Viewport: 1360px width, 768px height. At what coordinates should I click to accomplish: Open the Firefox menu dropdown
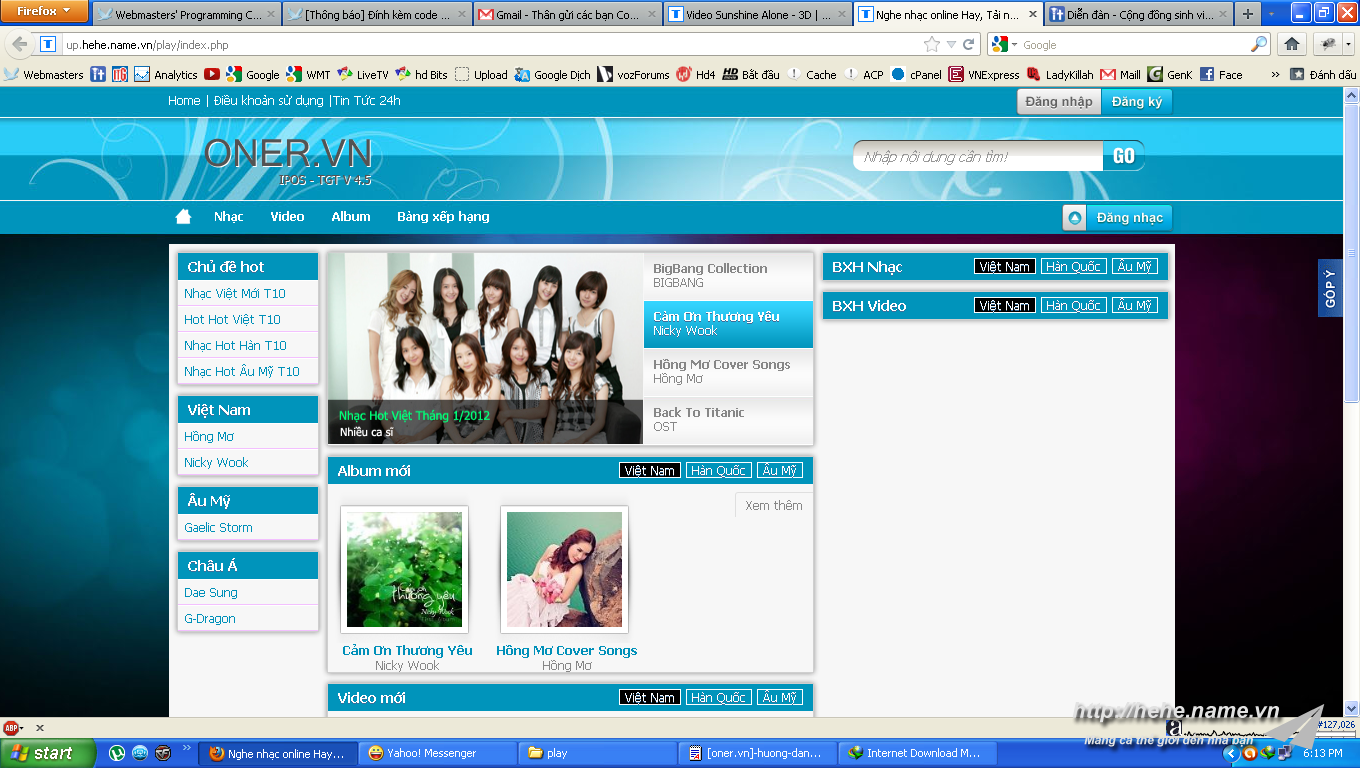pyautogui.click(x=45, y=11)
